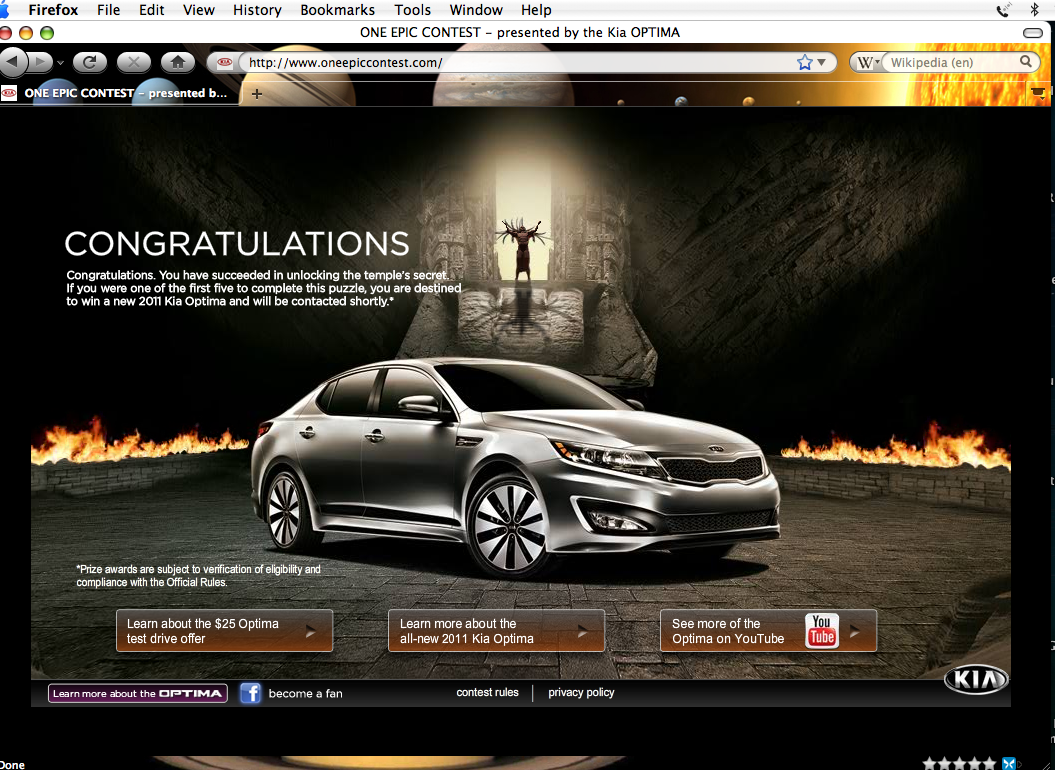Image resolution: width=1055 pixels, height=770 pixels.
Task: Open the Wikipedia search engine selector
Action: pyautogui.click(x=868, y=63)
